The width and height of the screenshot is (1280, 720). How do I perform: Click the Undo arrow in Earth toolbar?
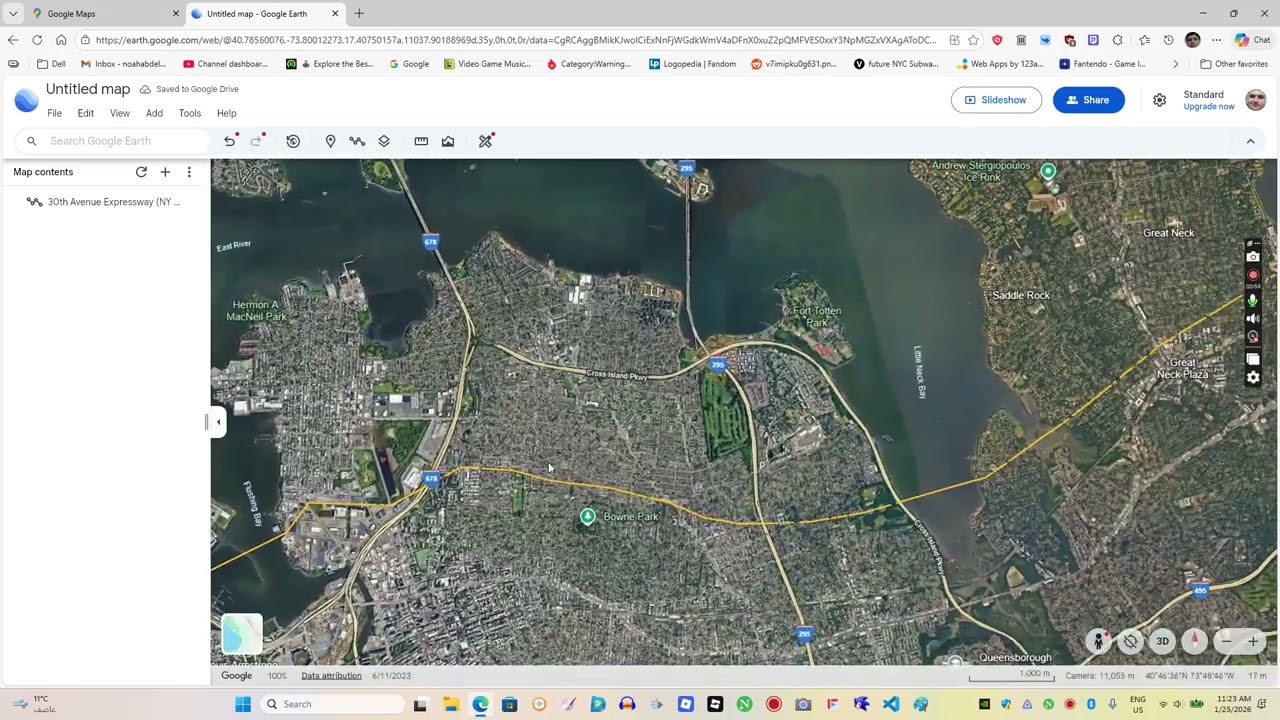coord(229,141)
